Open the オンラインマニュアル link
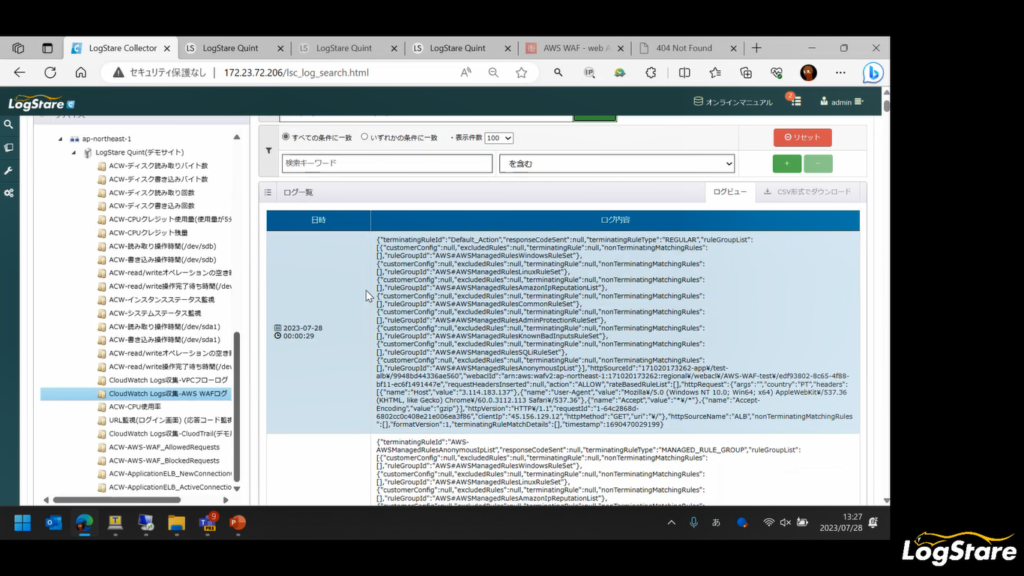 (733, 102)
